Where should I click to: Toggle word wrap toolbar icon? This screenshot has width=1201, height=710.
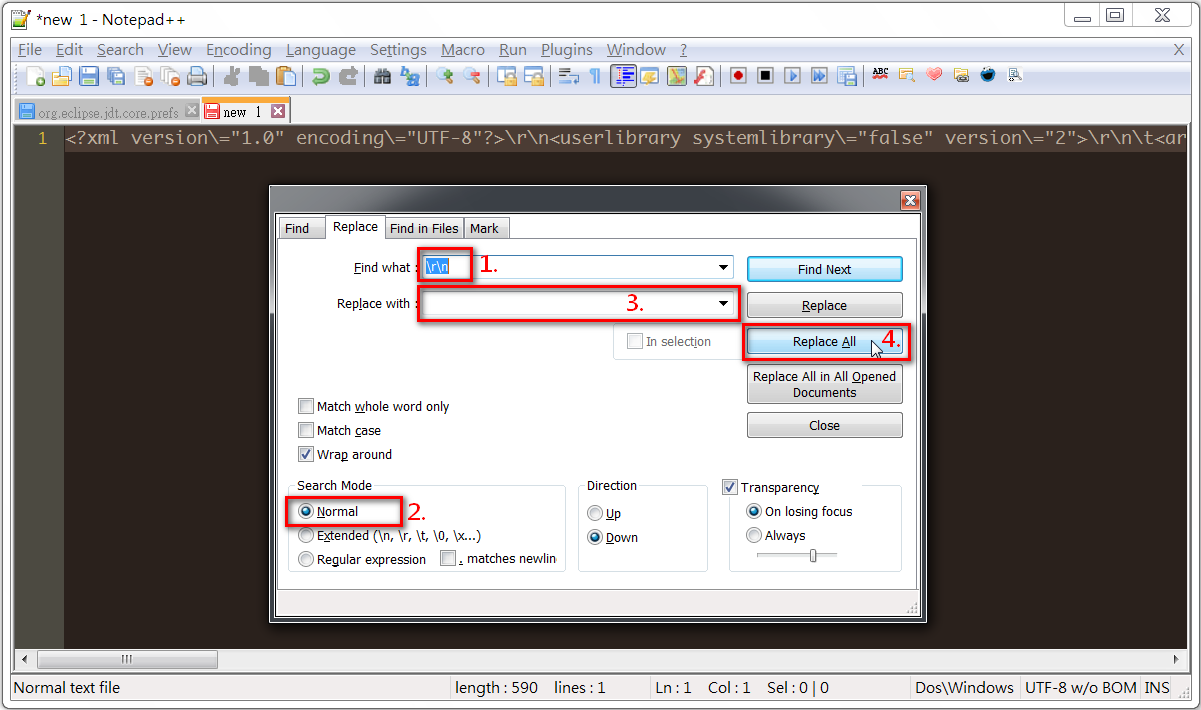[x=568, y=76]
